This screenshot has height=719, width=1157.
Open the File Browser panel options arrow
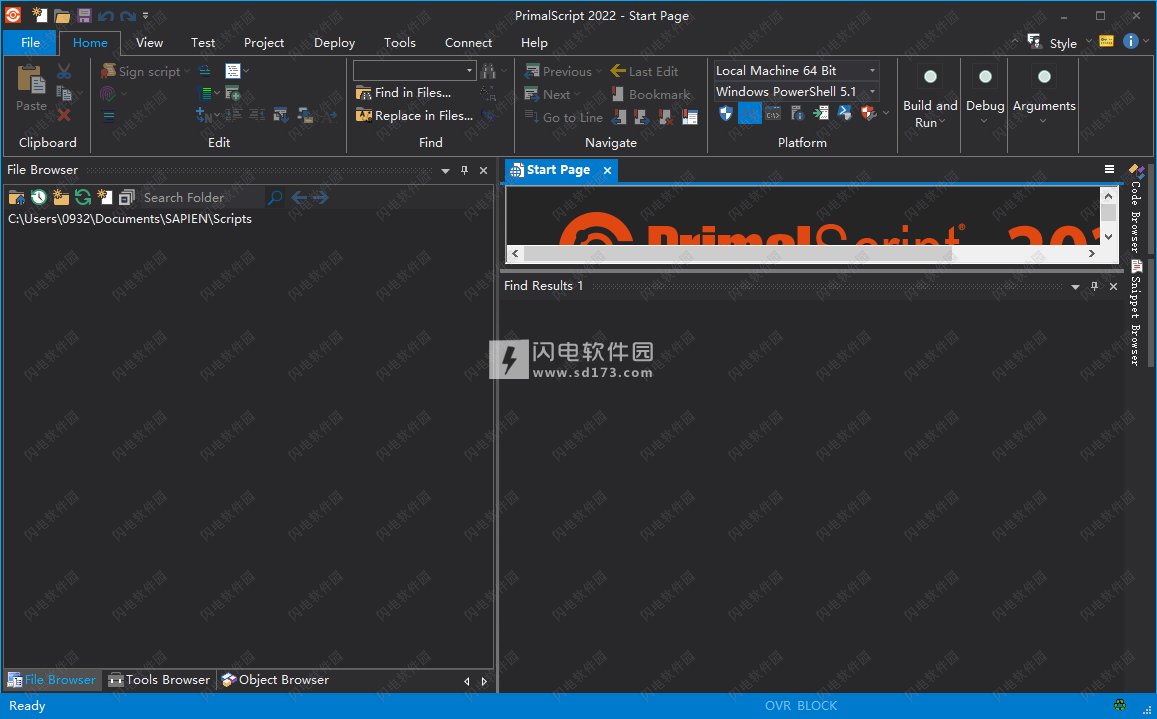pos(446,171)
